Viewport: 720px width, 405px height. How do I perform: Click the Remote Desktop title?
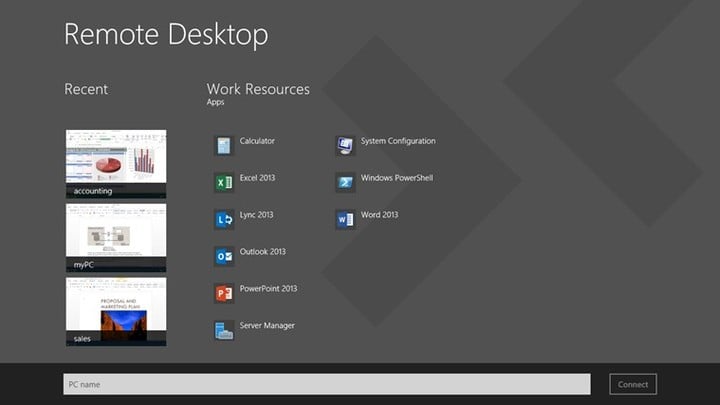click(166, 35)
